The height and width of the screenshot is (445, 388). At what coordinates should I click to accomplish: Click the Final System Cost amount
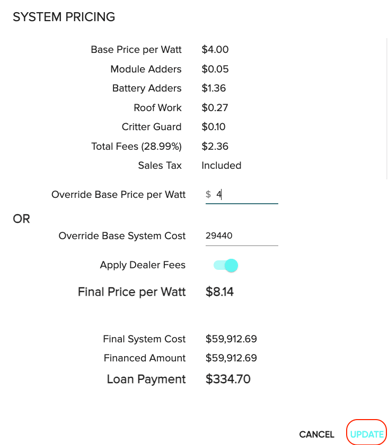click(x=231, y=339)
